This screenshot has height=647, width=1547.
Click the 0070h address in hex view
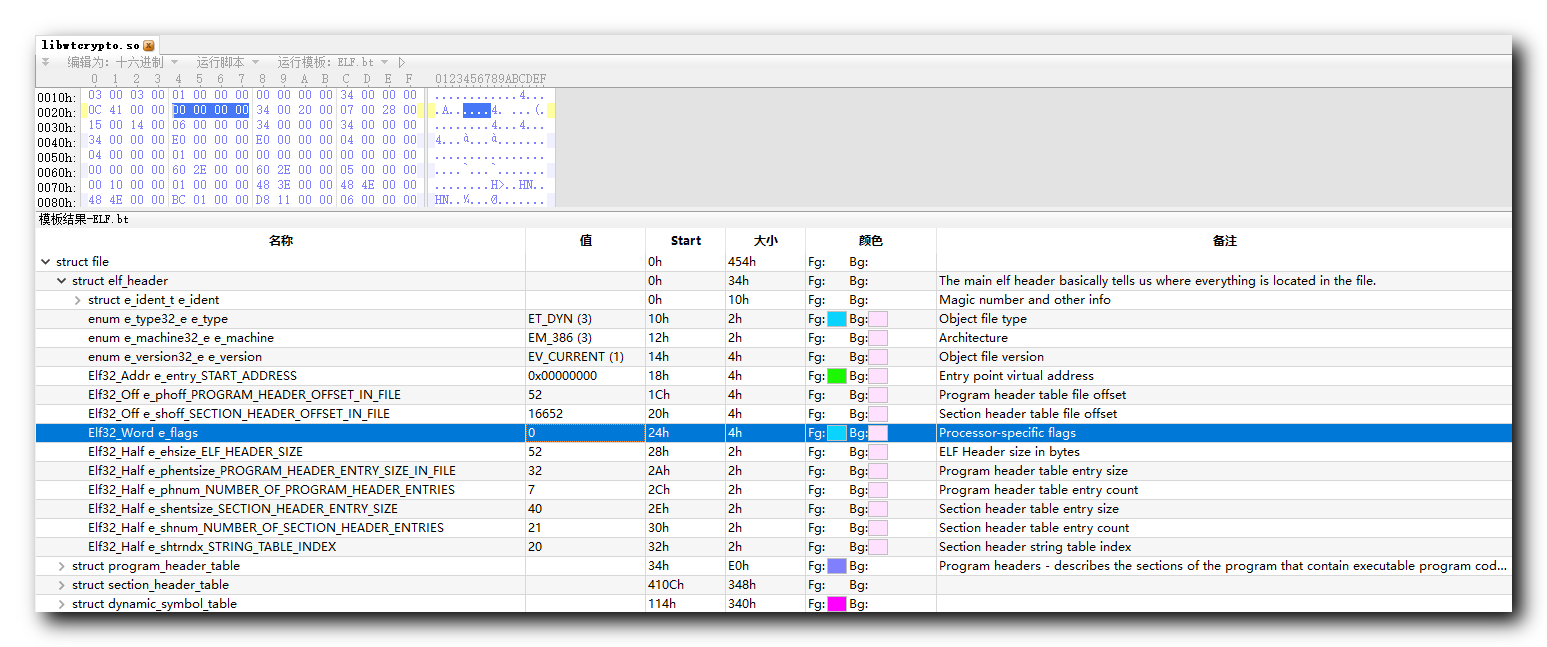click(x=56, y=187)
